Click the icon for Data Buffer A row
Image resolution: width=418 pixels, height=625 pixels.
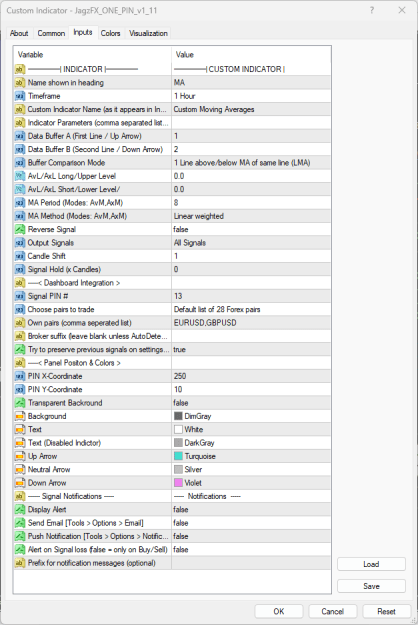click(x=20, y=136)
